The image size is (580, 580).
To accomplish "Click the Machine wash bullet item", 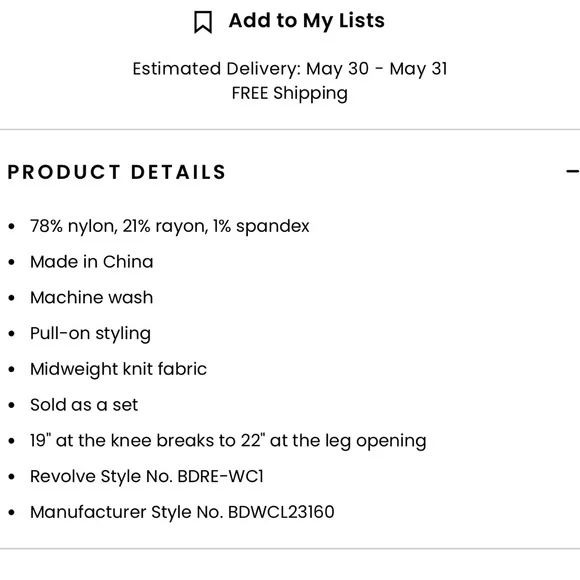I will point(92,297).
